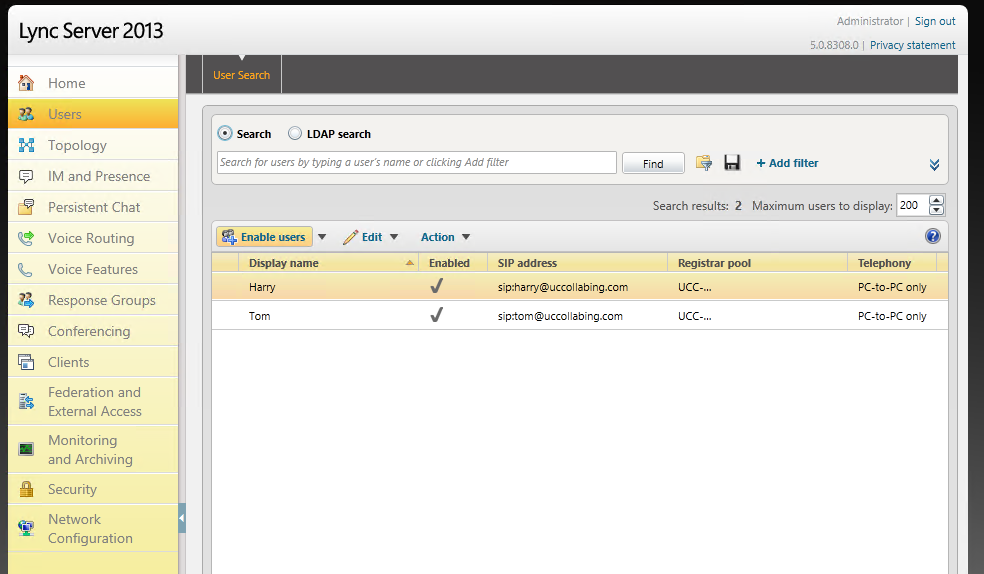Click the SIP address column header

click(x=577, y=263)
